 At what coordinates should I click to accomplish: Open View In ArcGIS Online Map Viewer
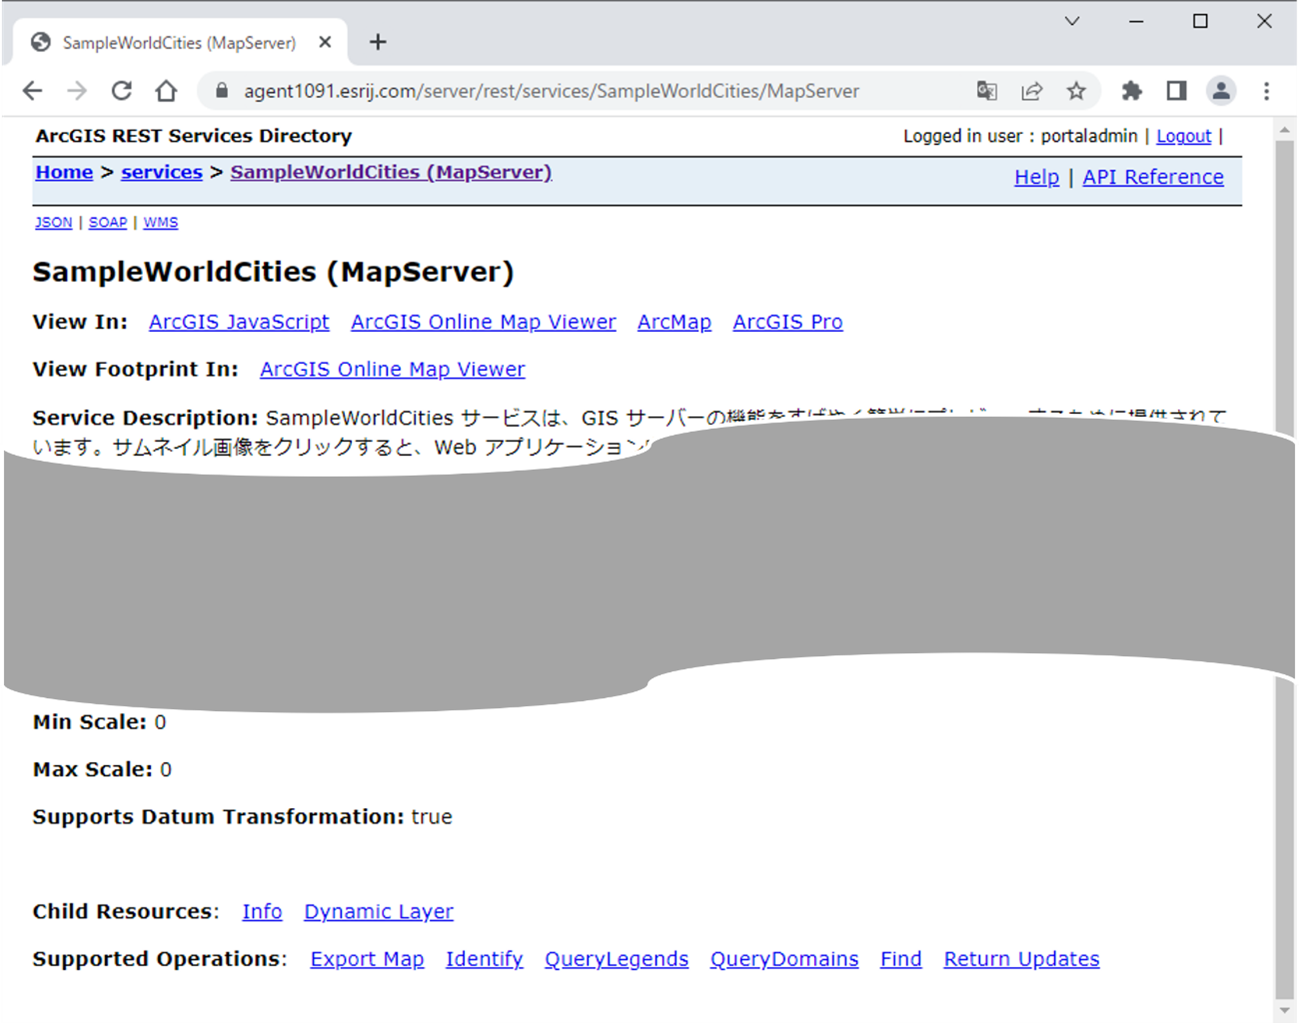pos(483,322)
